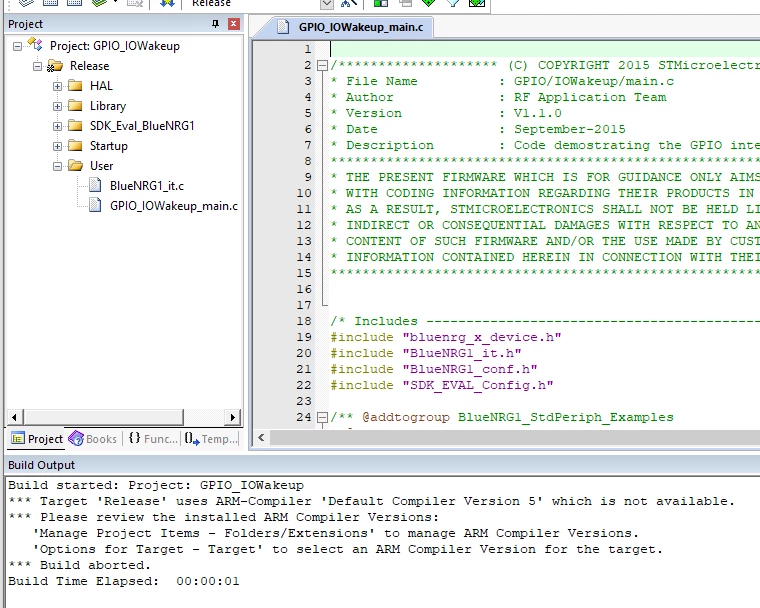This screenshot has width=760, height=608.
Task: Expand the Library folder
Action: pos(57,106)
